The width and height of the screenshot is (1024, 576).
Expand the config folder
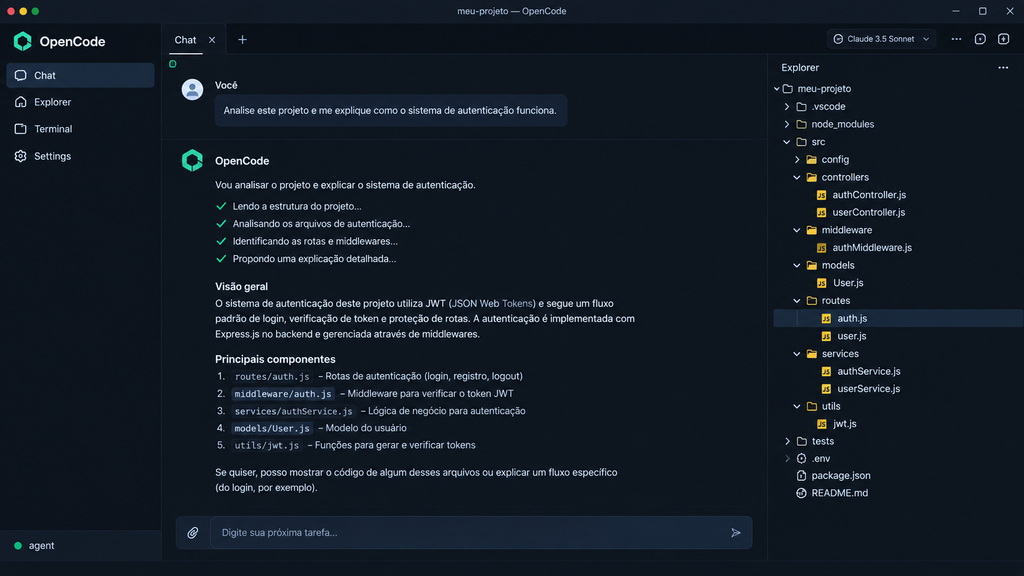coord(797,159)
